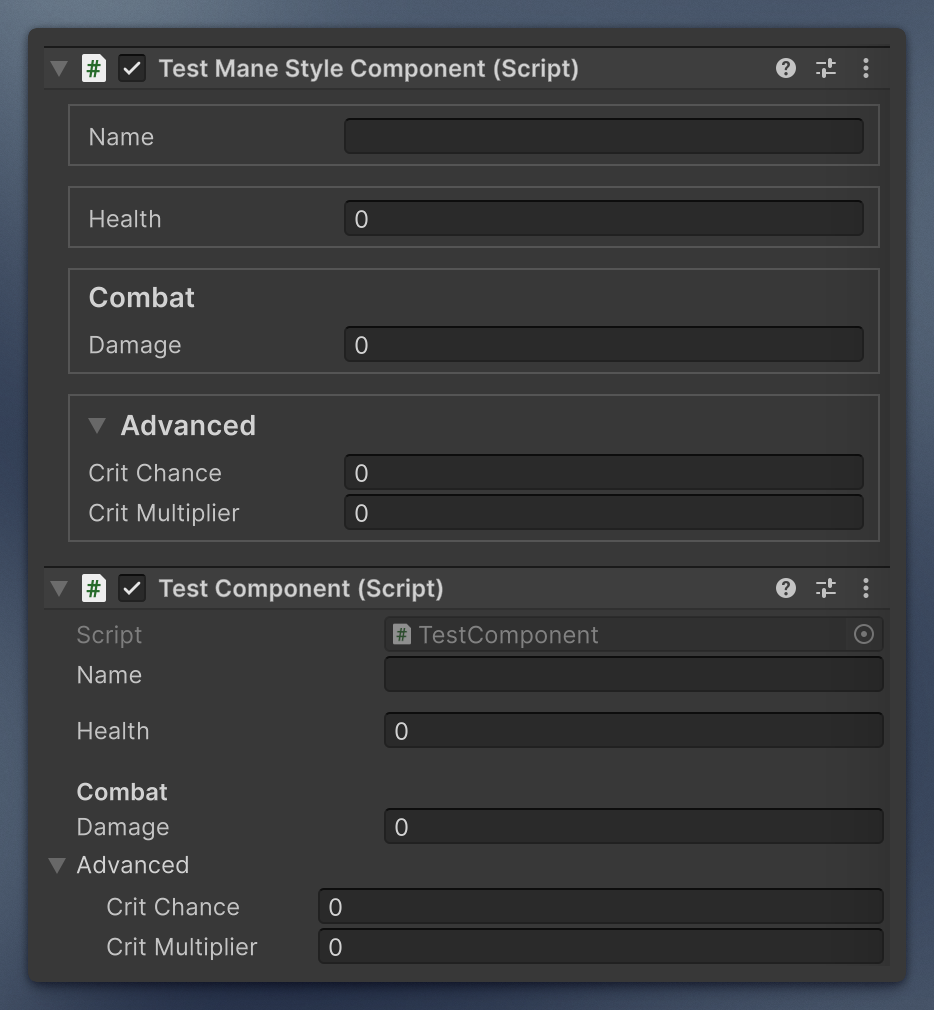Collapse the Test Component (Script) foldout
934x1010 pixels.
point(59,588)
